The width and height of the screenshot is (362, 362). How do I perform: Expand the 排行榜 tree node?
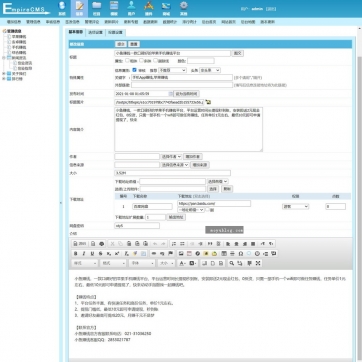pos(4,79)
